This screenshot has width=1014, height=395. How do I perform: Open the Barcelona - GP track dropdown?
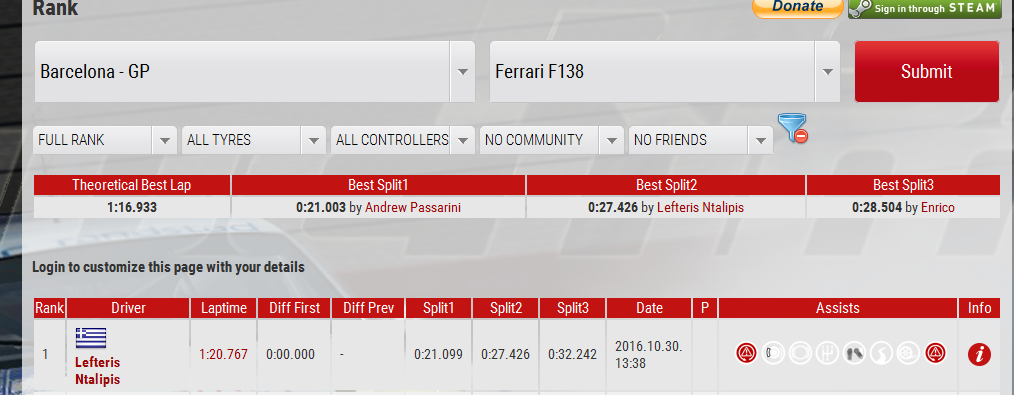click(x=255, y=72)
